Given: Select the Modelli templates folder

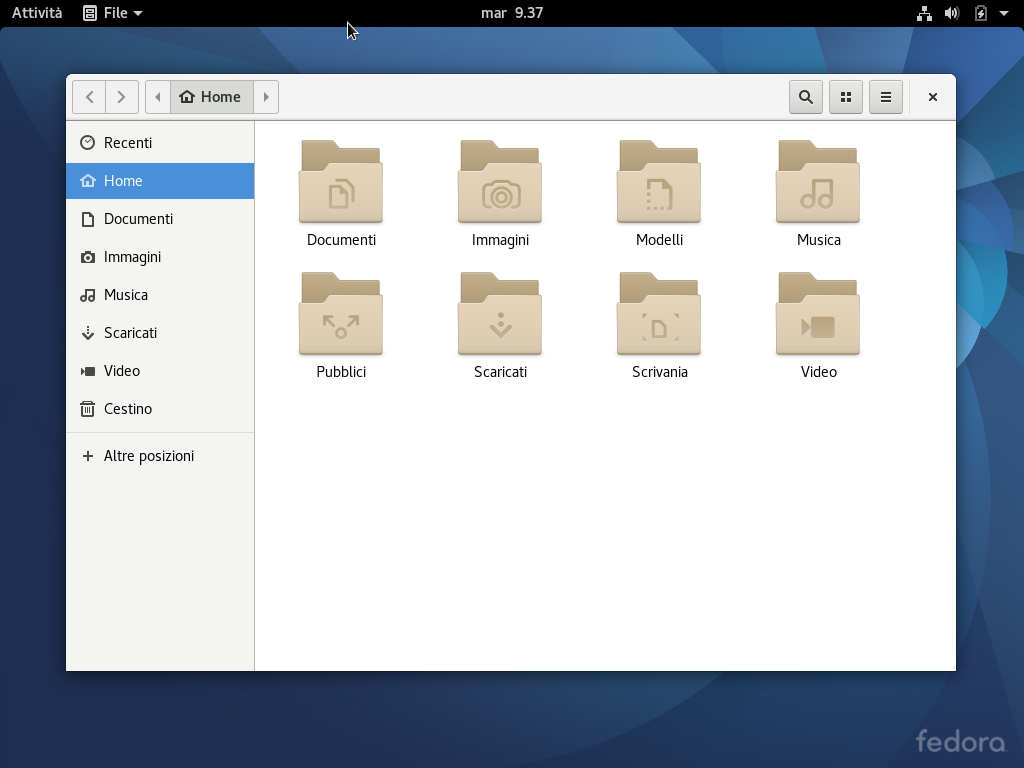Looking at the screenshot, I should 659,183.
